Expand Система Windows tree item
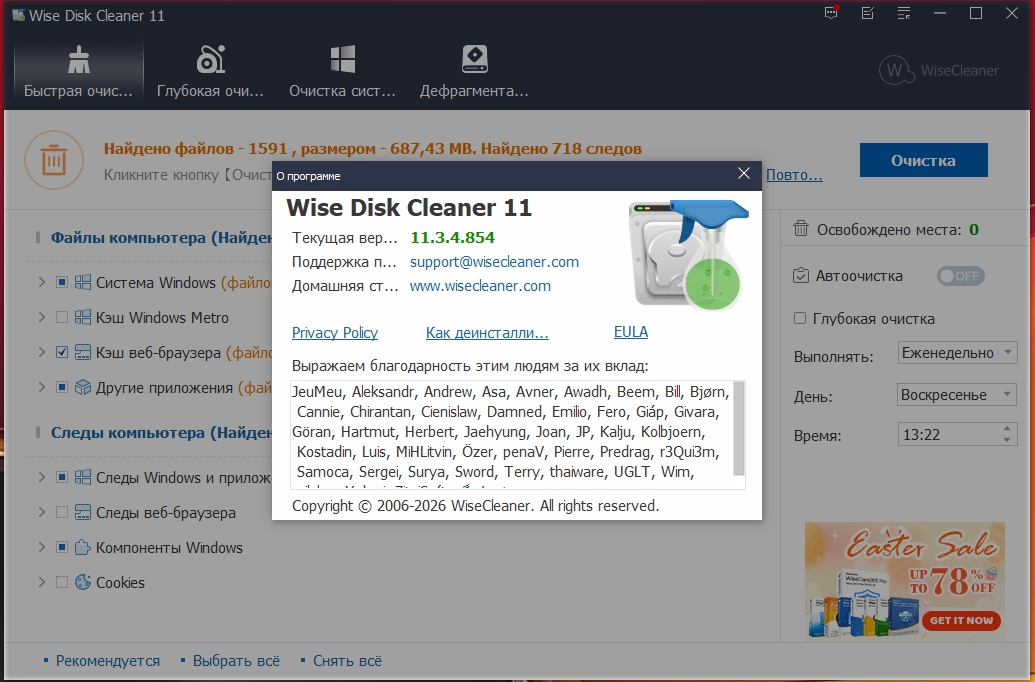 point(42,283)
